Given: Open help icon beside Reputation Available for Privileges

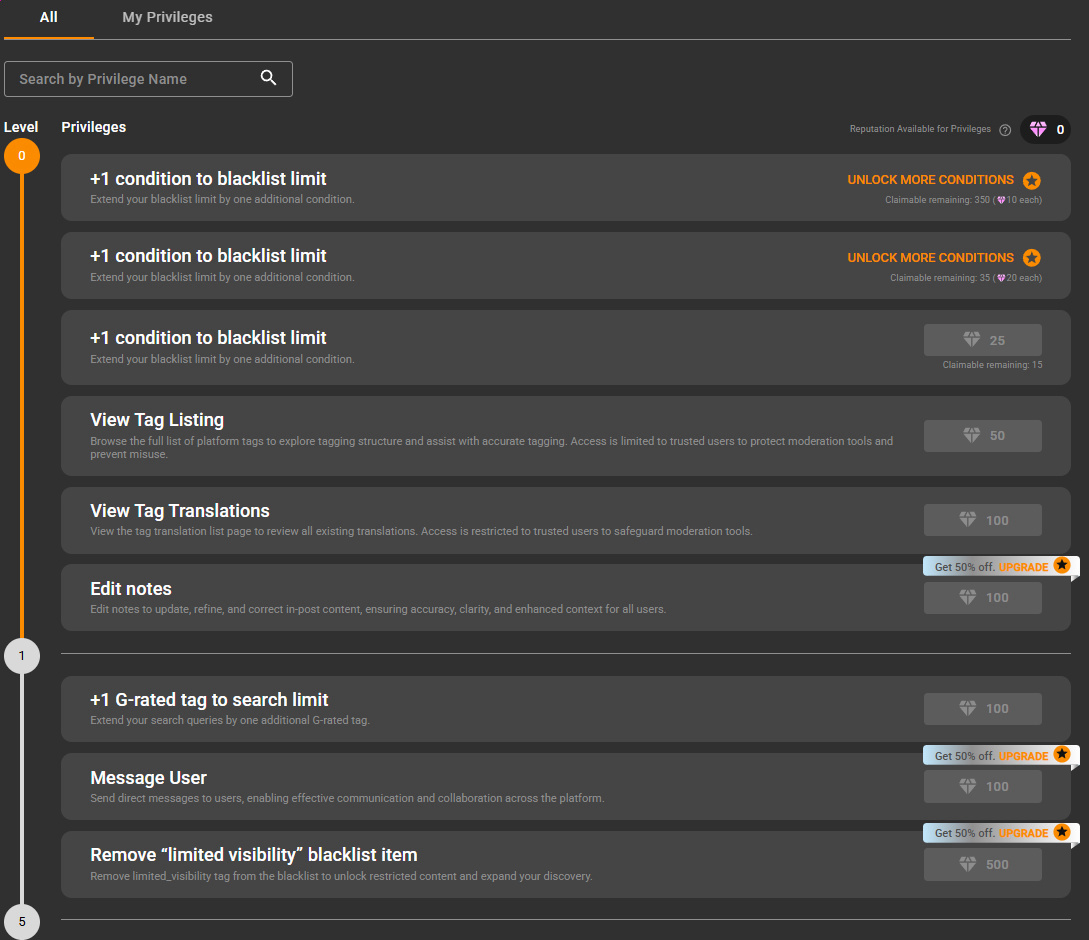Looking at the screenshot, I should tap(1005, 130).
